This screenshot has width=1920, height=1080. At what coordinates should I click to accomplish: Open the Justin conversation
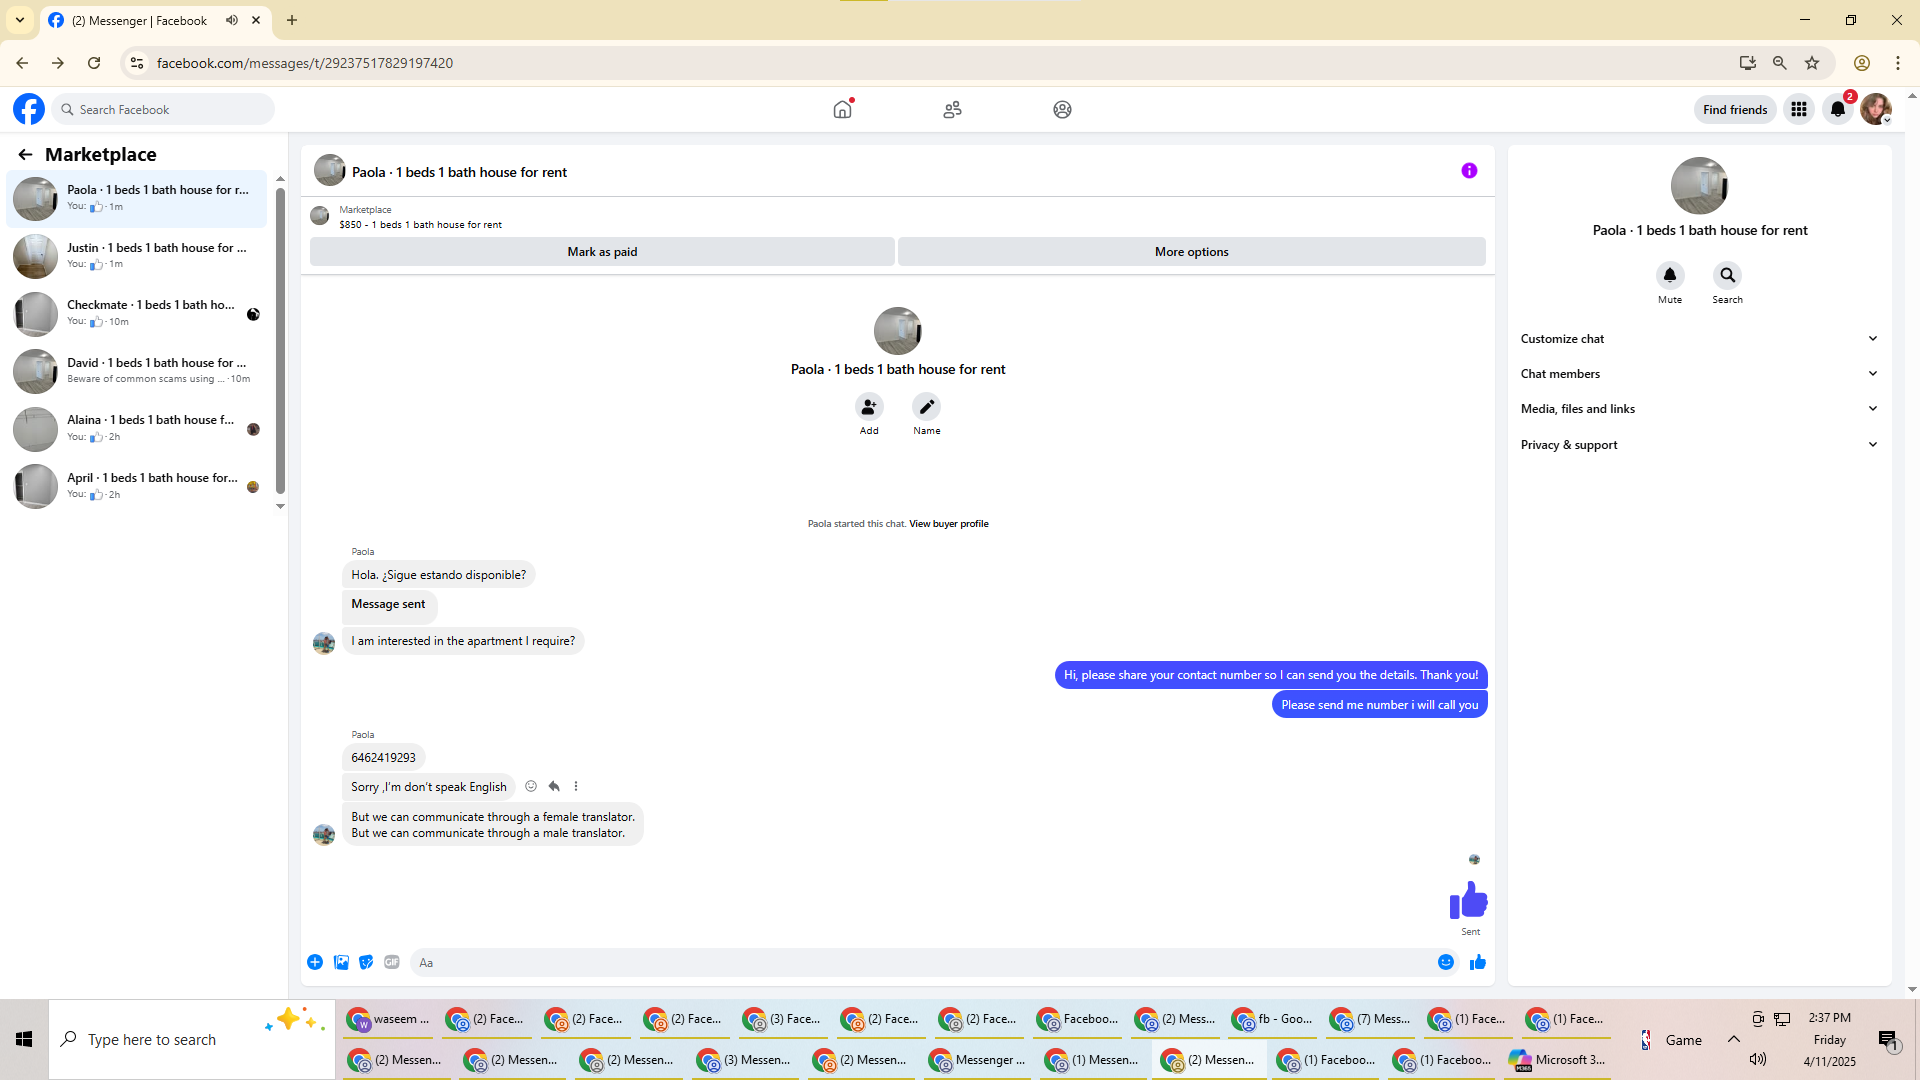[137, 256]
